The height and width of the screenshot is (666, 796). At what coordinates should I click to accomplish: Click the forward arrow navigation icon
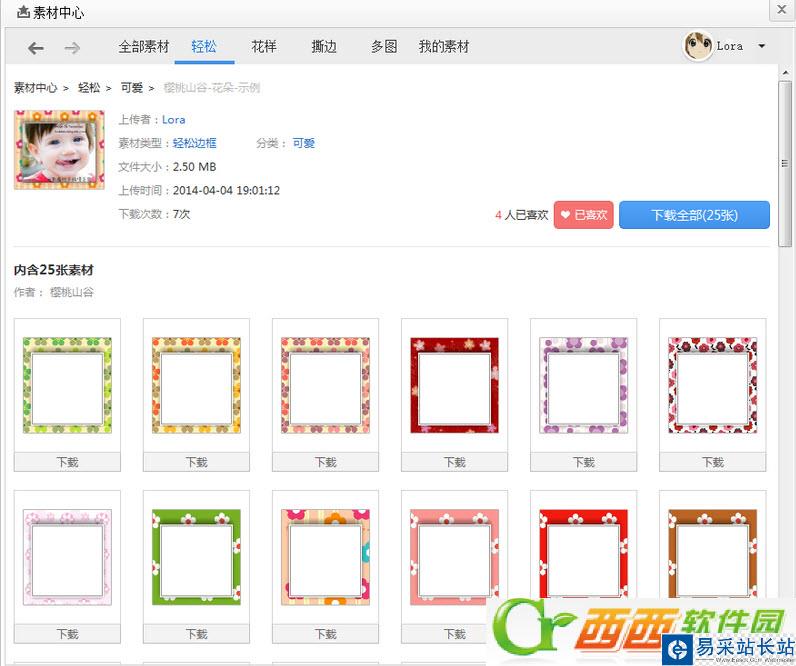coord(72,48)
